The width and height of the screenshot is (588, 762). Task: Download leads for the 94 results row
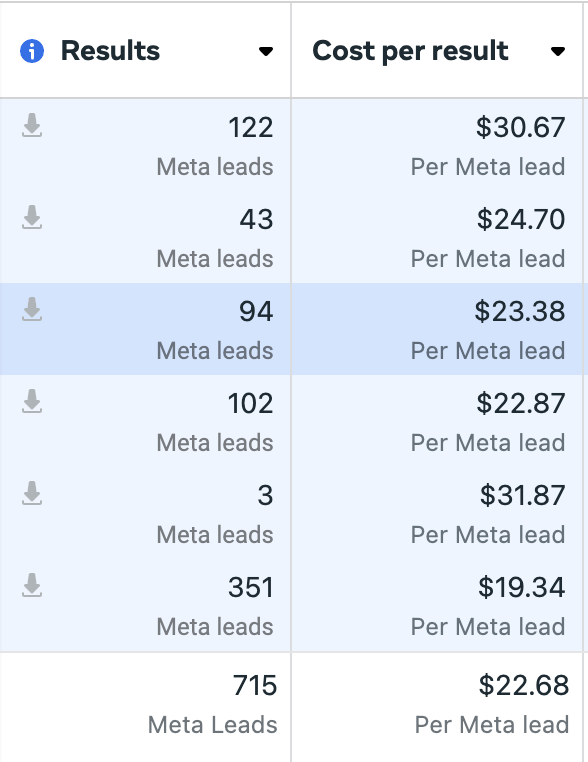pos(32,310)
